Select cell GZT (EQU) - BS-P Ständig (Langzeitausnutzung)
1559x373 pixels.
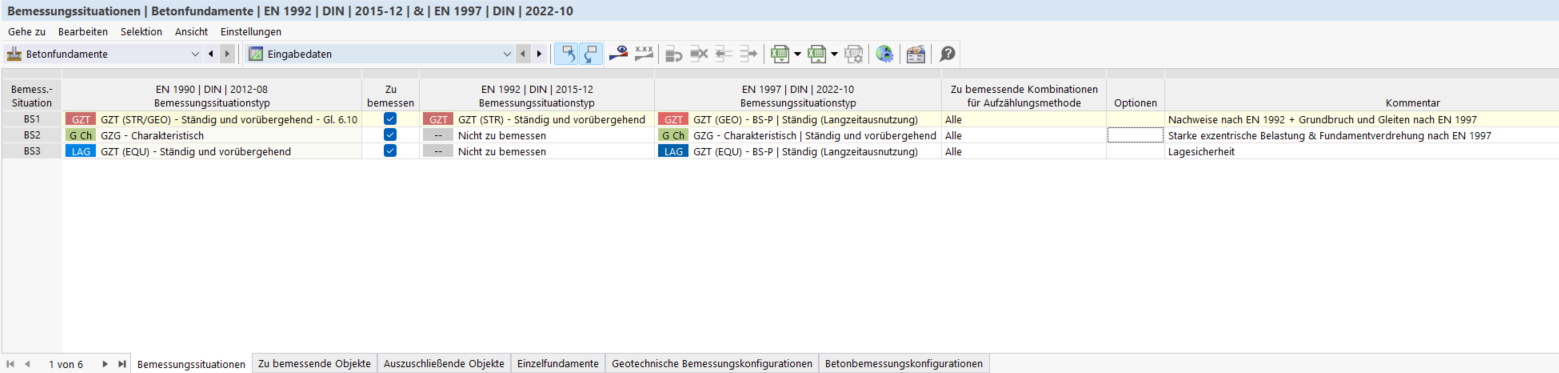[x=798, y=151]
